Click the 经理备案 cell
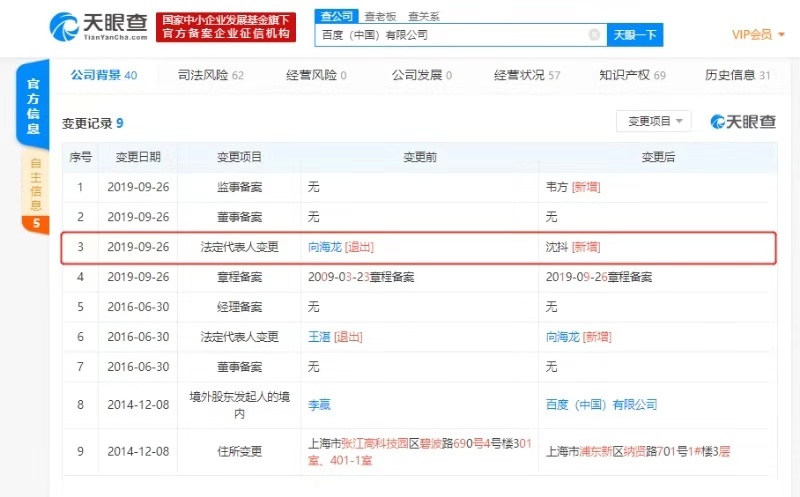 coord(239,307)
